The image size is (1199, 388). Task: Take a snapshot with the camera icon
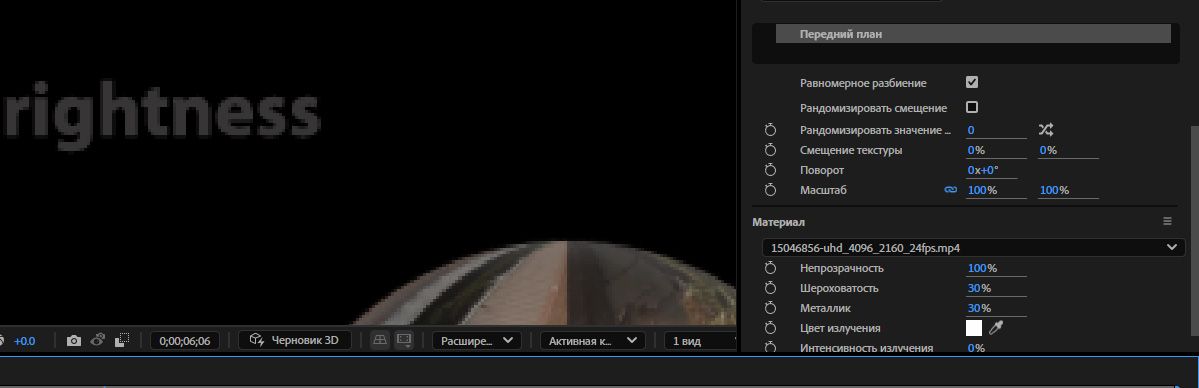coord(73,341)
